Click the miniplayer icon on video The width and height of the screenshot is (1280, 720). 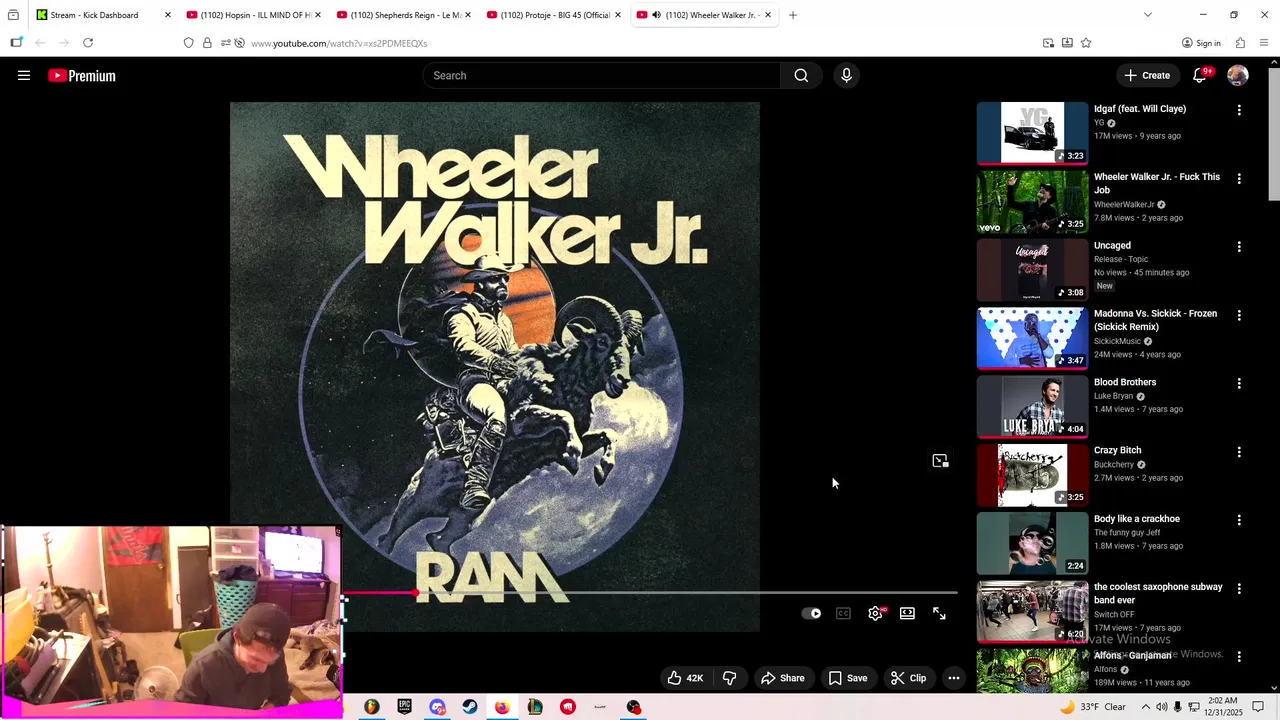(940, 461)
